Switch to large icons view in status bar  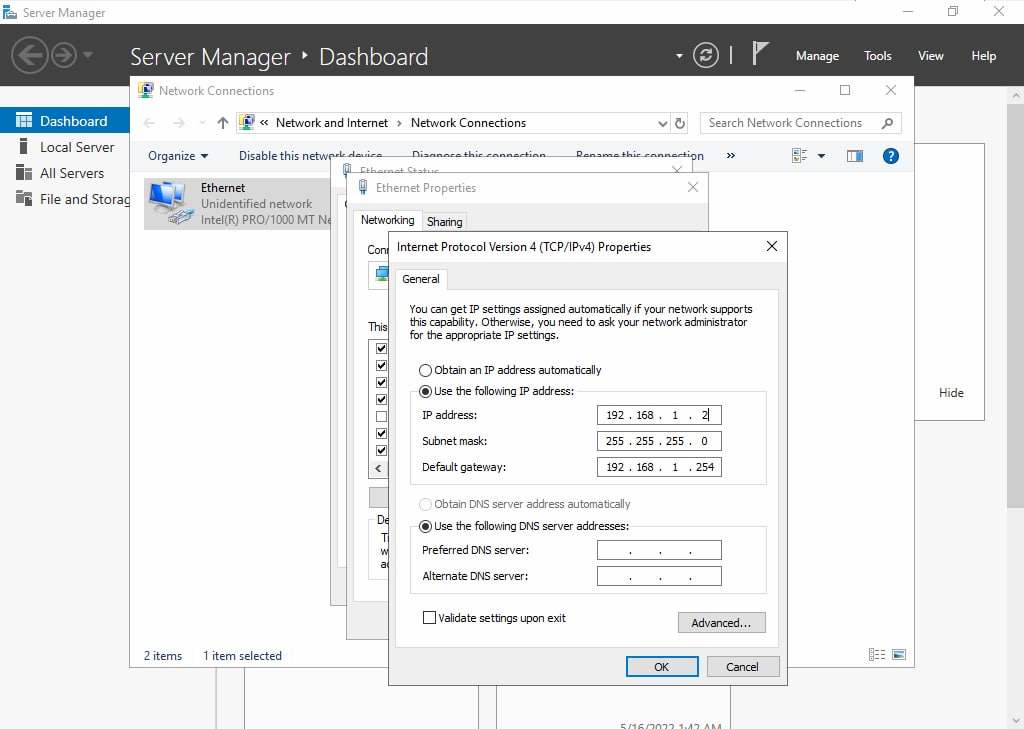(x=899, y=655)
